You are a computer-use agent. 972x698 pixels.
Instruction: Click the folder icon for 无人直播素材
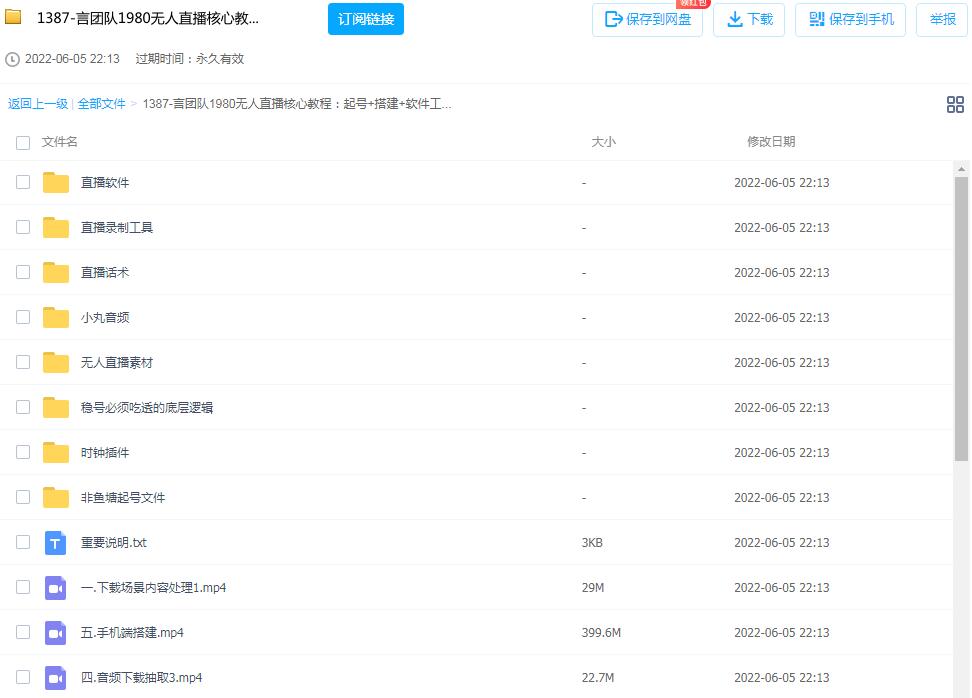coord(56,362)
